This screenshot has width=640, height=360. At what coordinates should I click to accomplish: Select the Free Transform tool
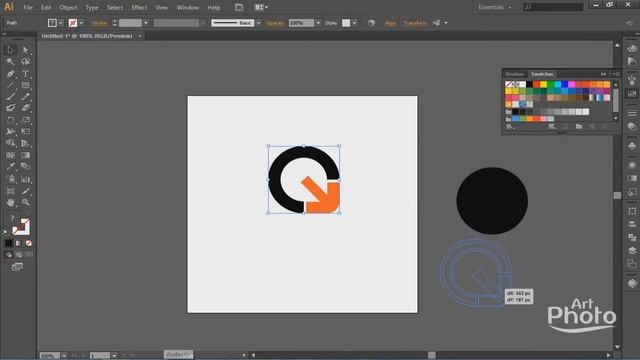click(25, 131)
